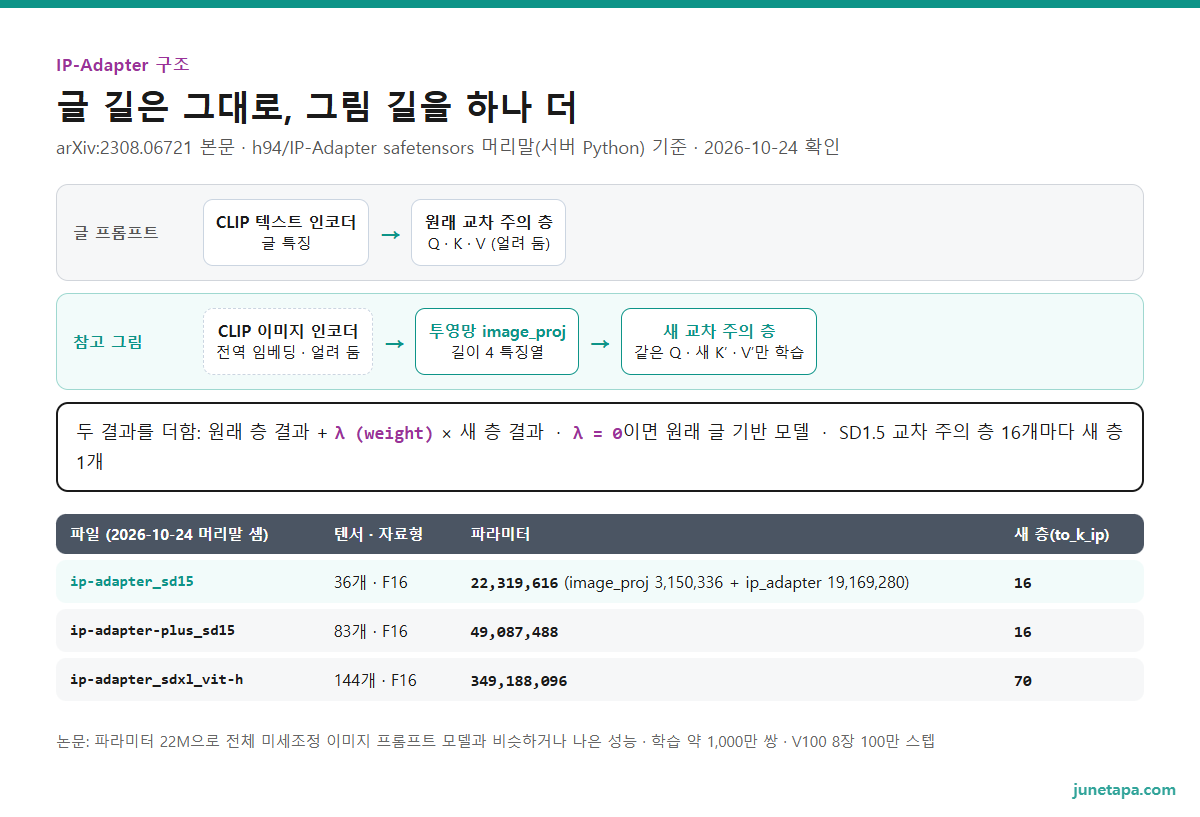Click the file name 'ip-adapter_sdxl_vit-h'
The width and height of the screenshot is (1200, 817).
(156, 680)
